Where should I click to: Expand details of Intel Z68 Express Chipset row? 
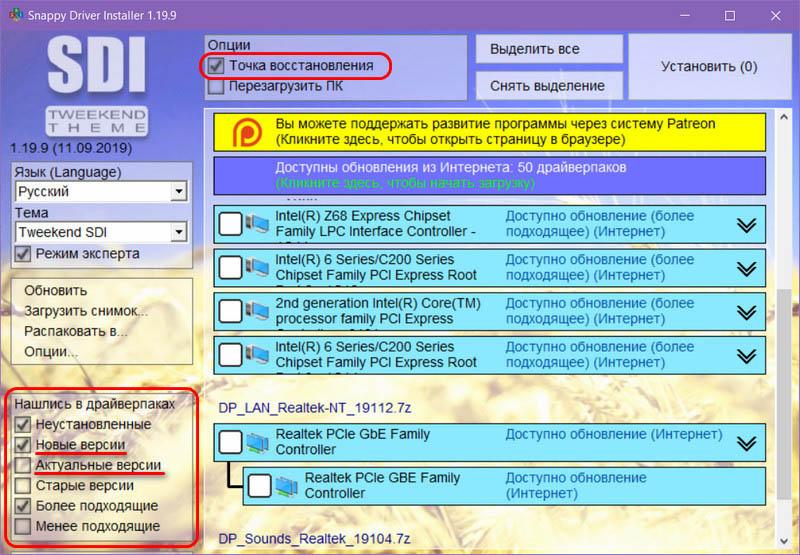pos(746,224)
